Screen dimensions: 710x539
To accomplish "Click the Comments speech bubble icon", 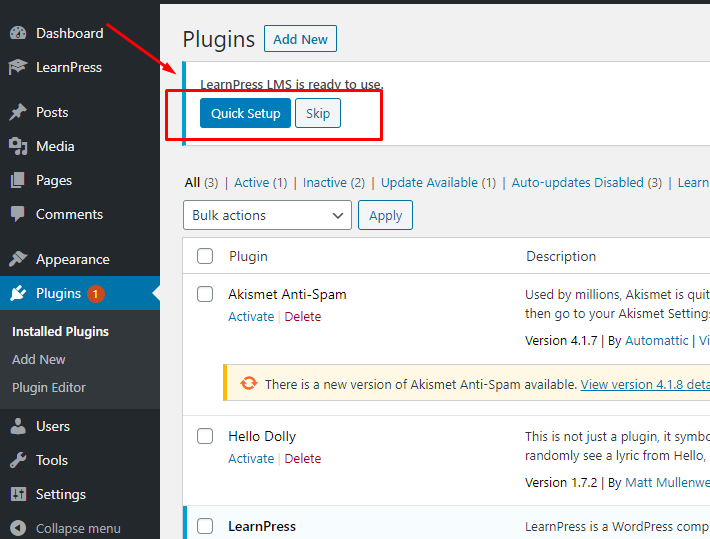I will (x=18, y=214).
